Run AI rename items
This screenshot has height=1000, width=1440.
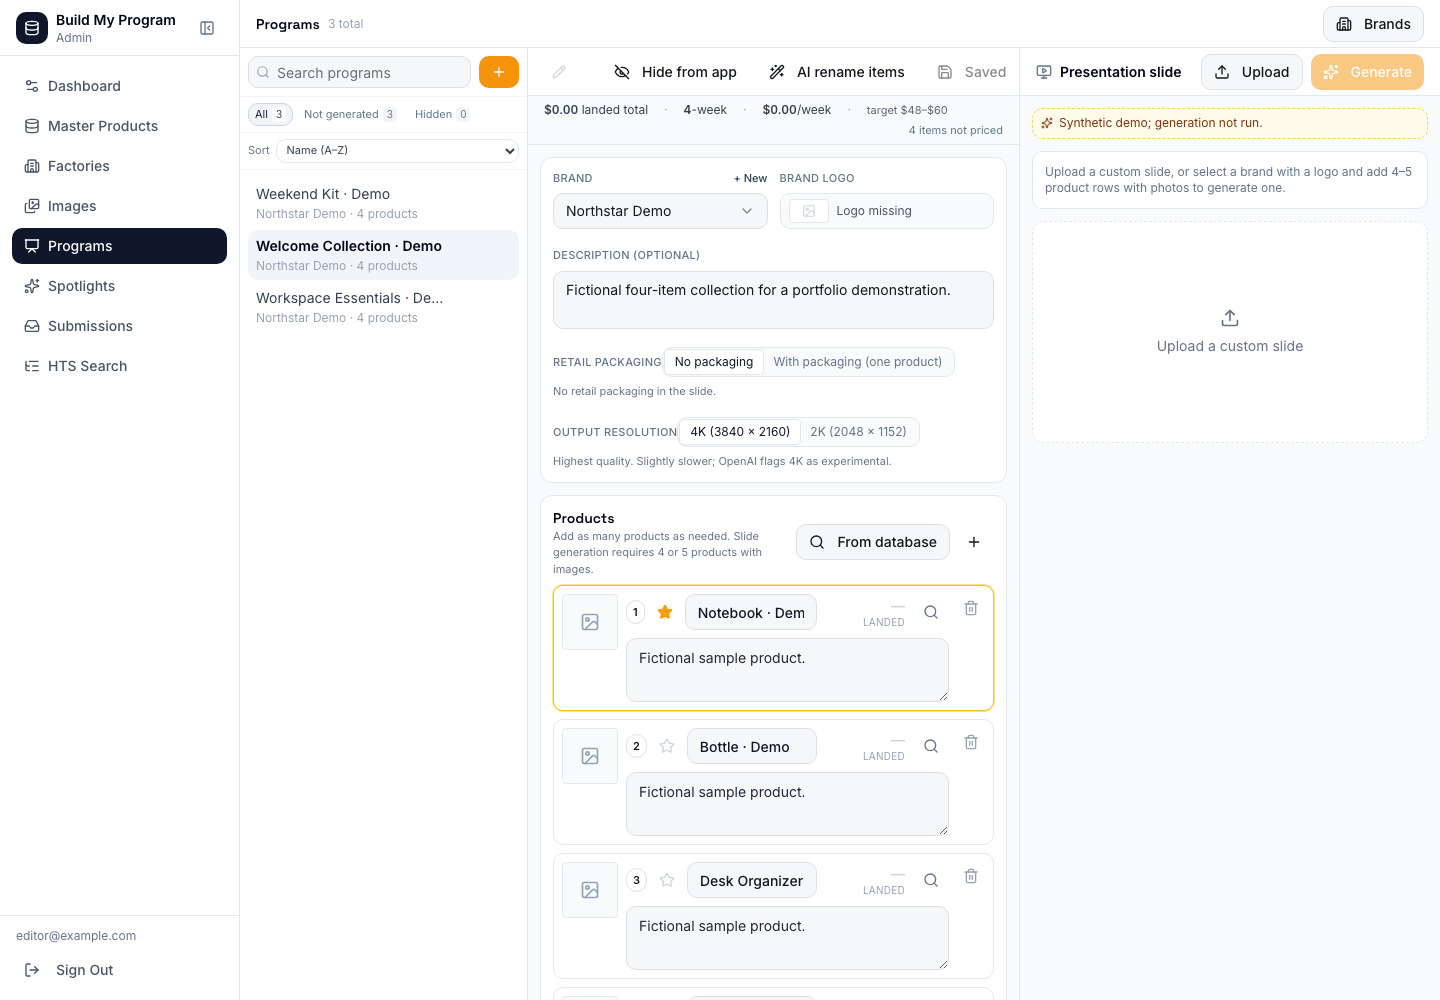pyautogui.click(x=836, y=72)
